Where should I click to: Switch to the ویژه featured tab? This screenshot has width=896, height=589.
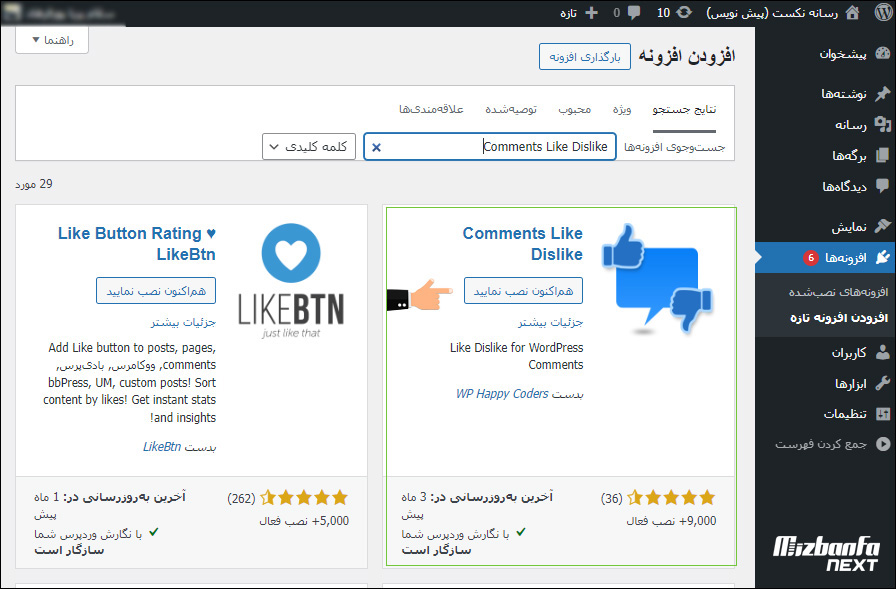(x=622, y=109)
